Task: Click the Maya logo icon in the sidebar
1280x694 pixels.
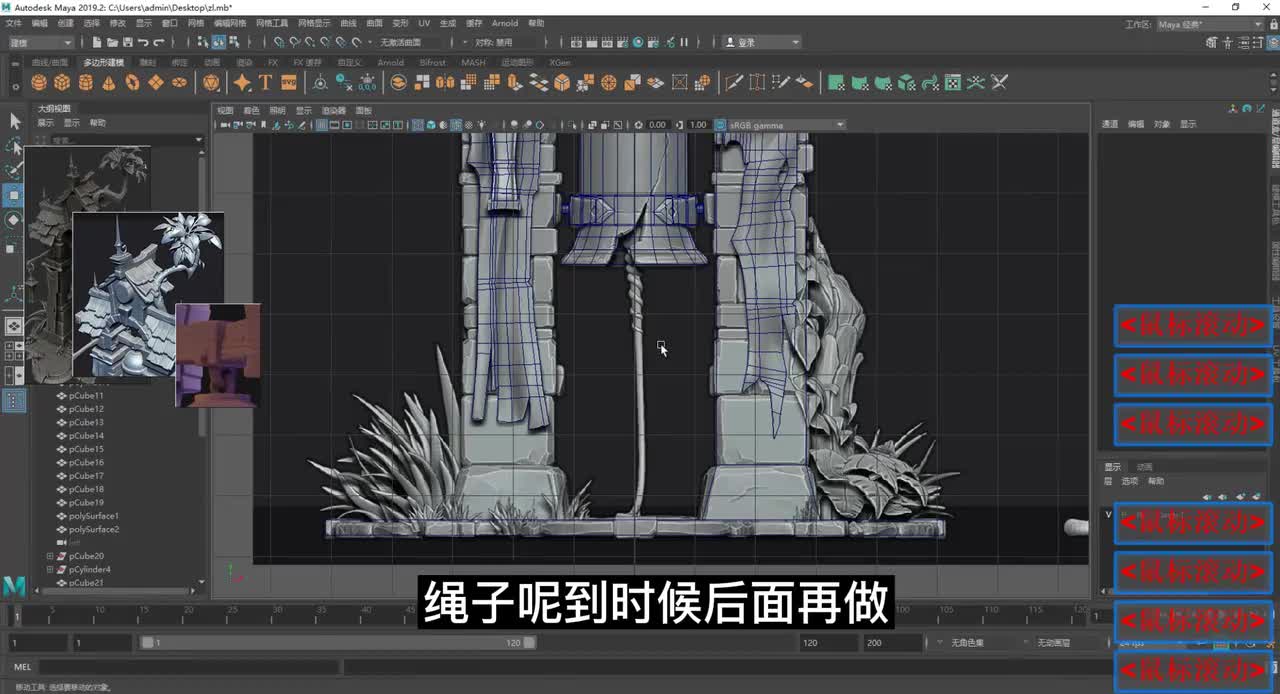Action: pos(14,586)
